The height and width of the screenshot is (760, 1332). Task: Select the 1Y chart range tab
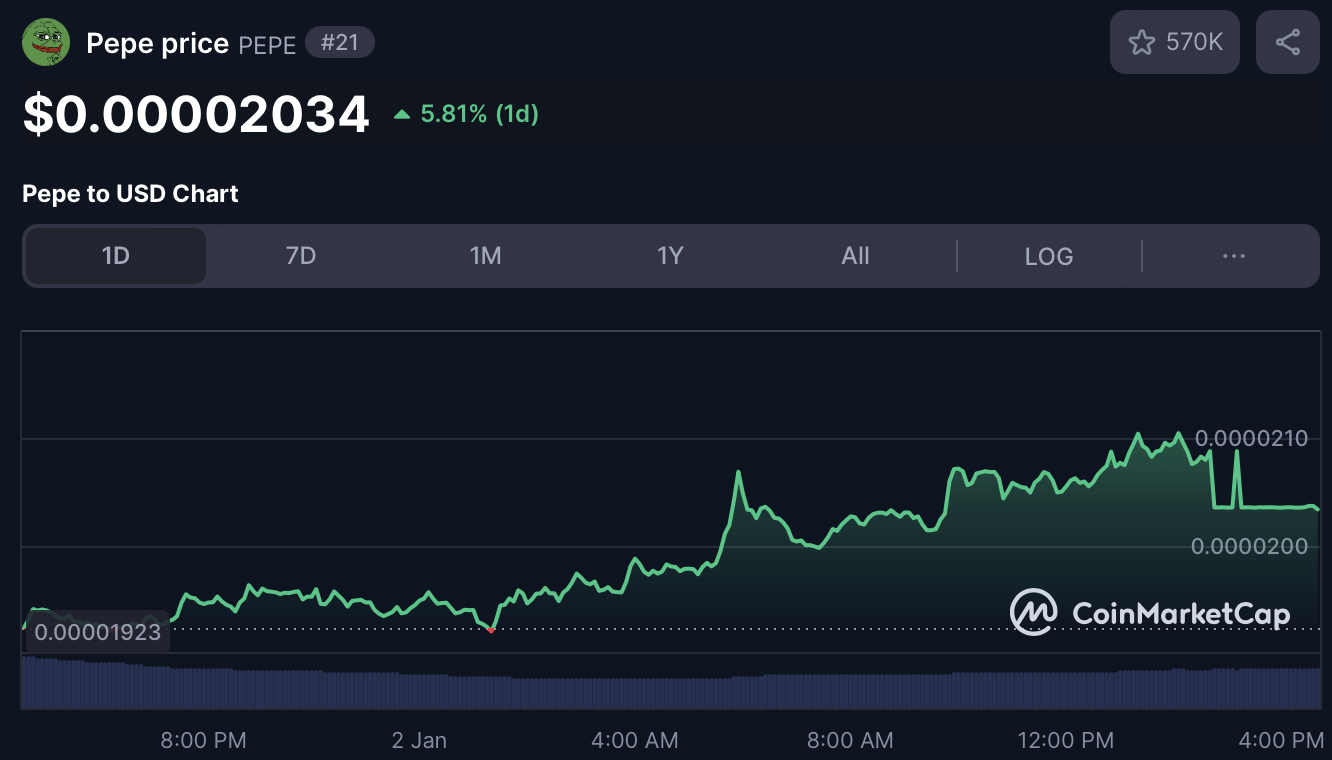(x=670, y=256)
